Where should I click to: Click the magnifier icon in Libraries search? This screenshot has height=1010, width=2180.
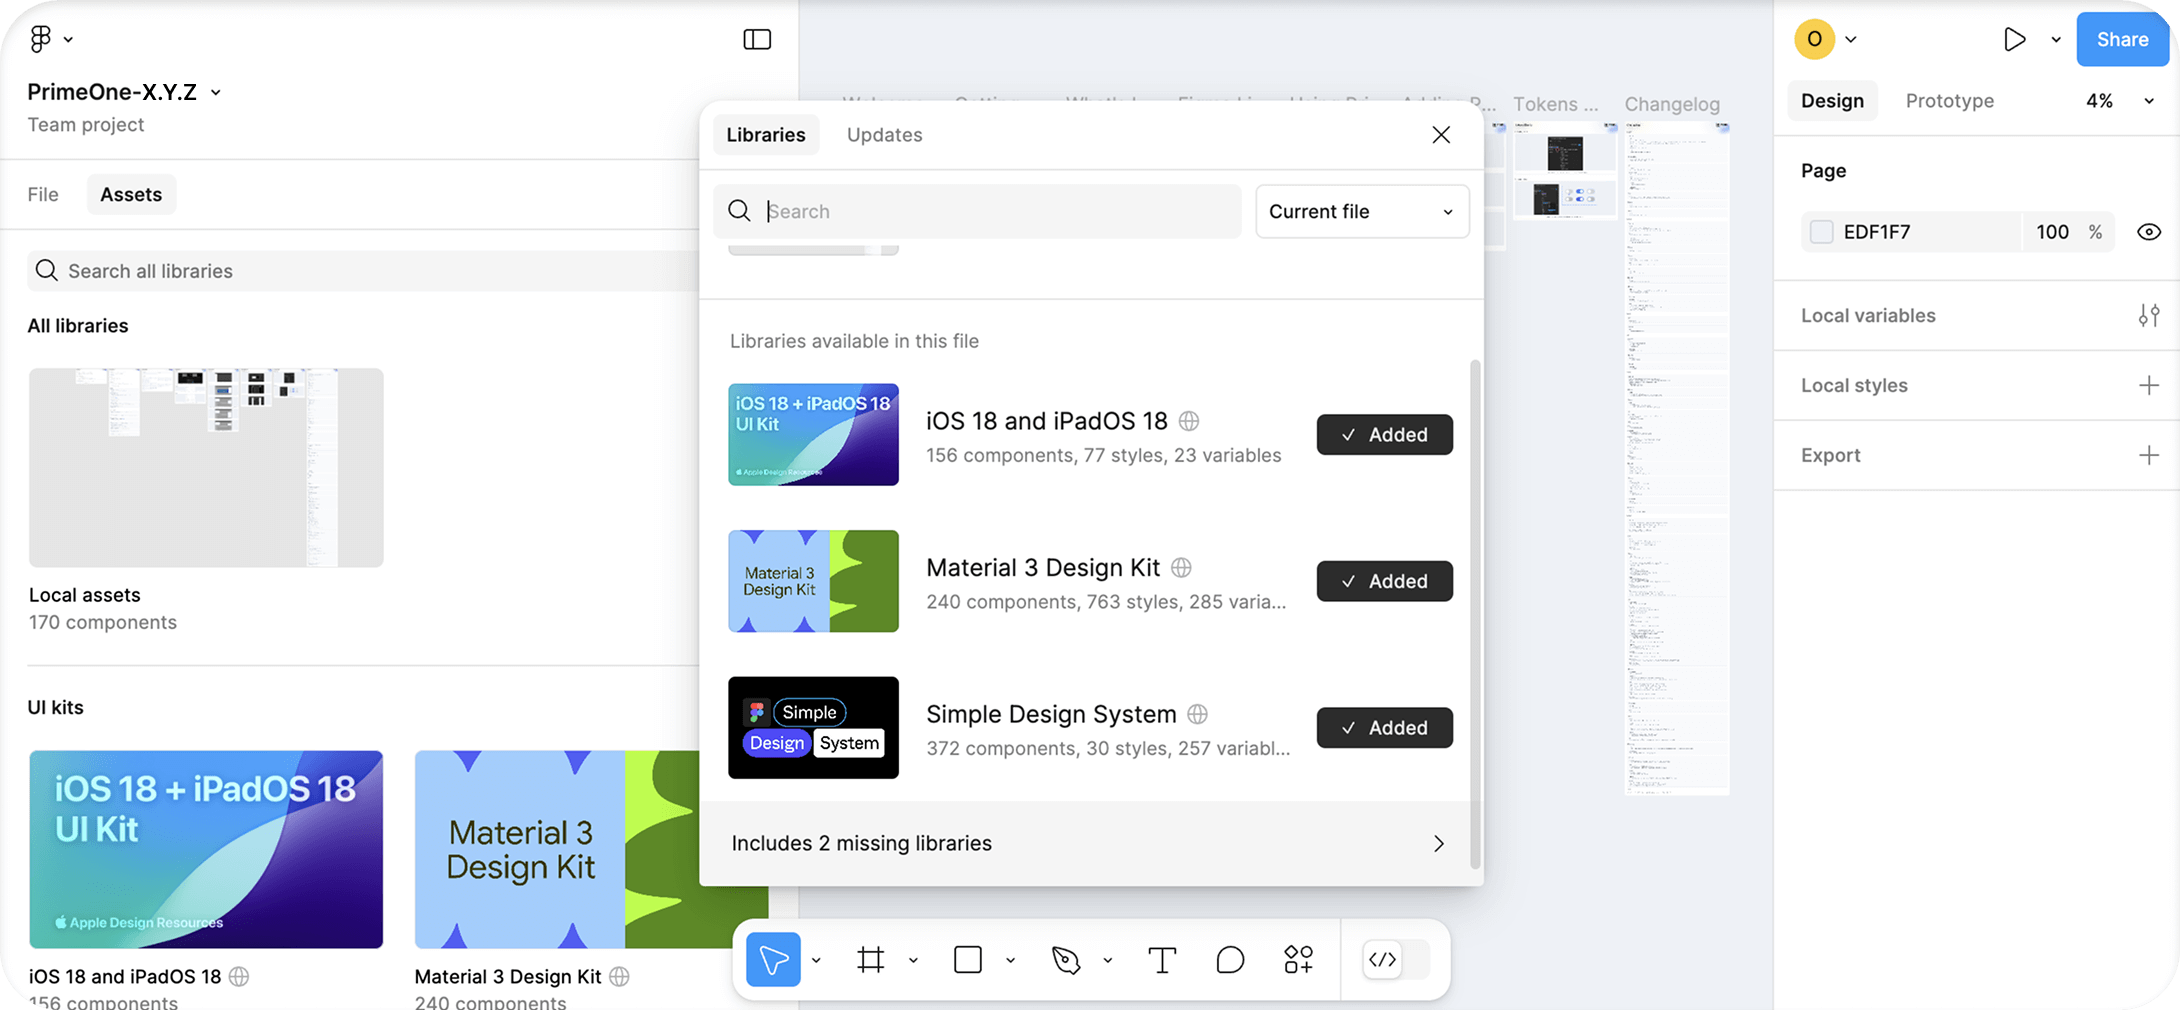[x=739, y=210]
